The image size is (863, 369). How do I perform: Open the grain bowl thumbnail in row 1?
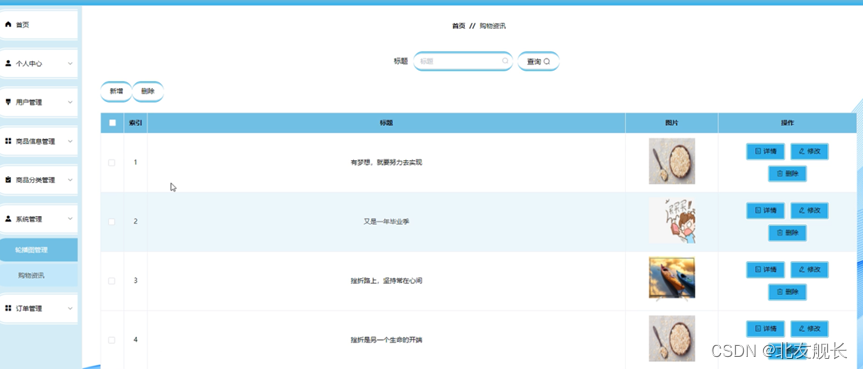coord(671,161)
